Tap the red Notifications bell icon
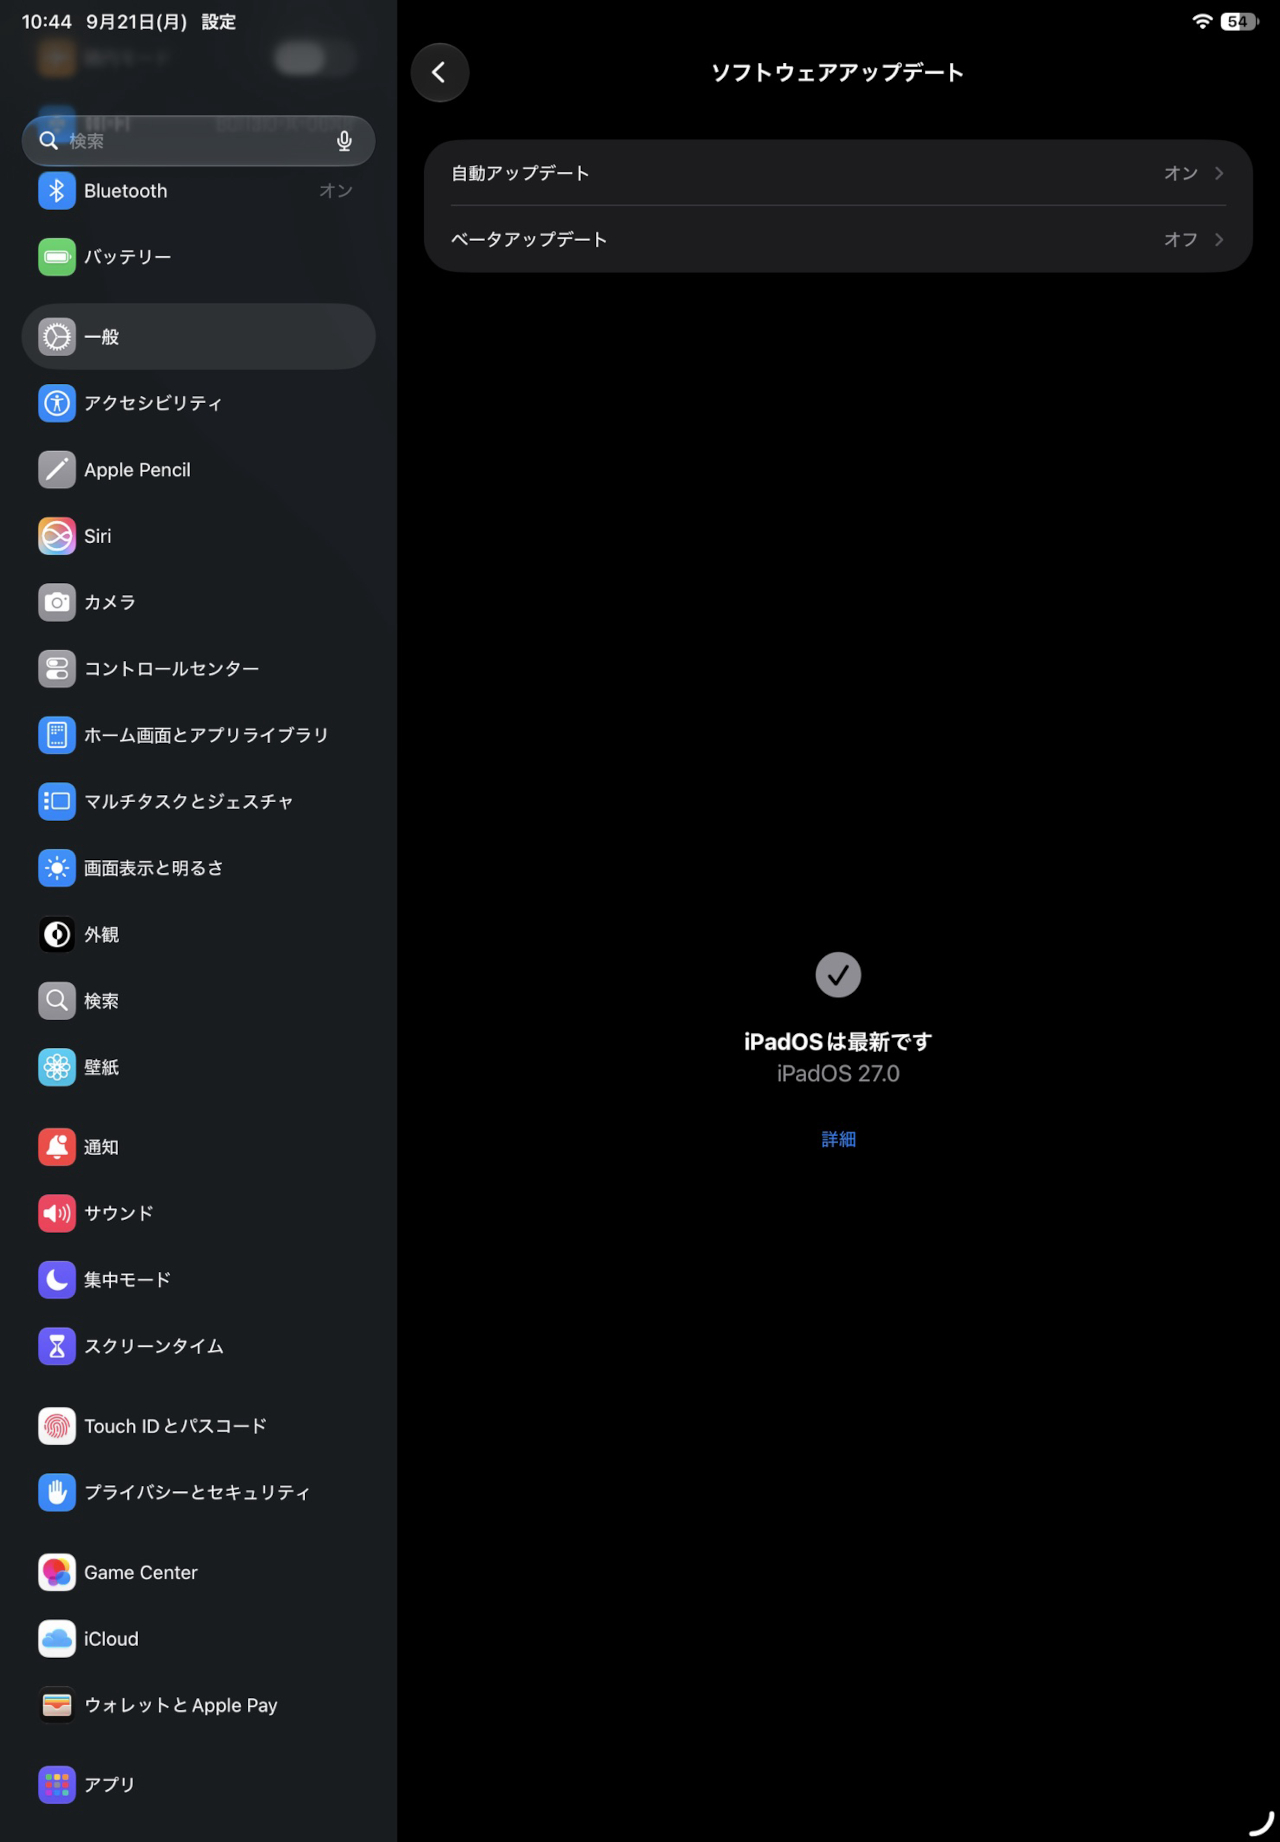This screenshot has height=1842, width=1280. (57, 1147)
